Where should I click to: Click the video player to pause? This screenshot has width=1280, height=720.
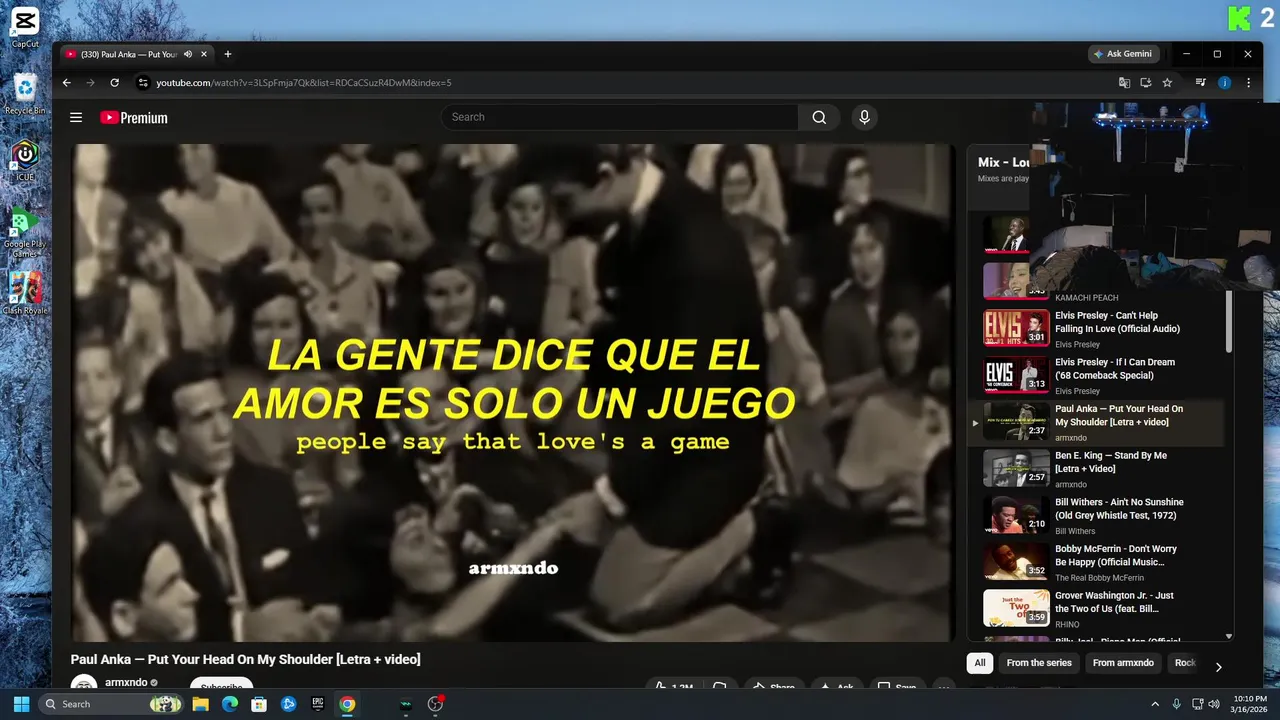(x=514, y=392)
